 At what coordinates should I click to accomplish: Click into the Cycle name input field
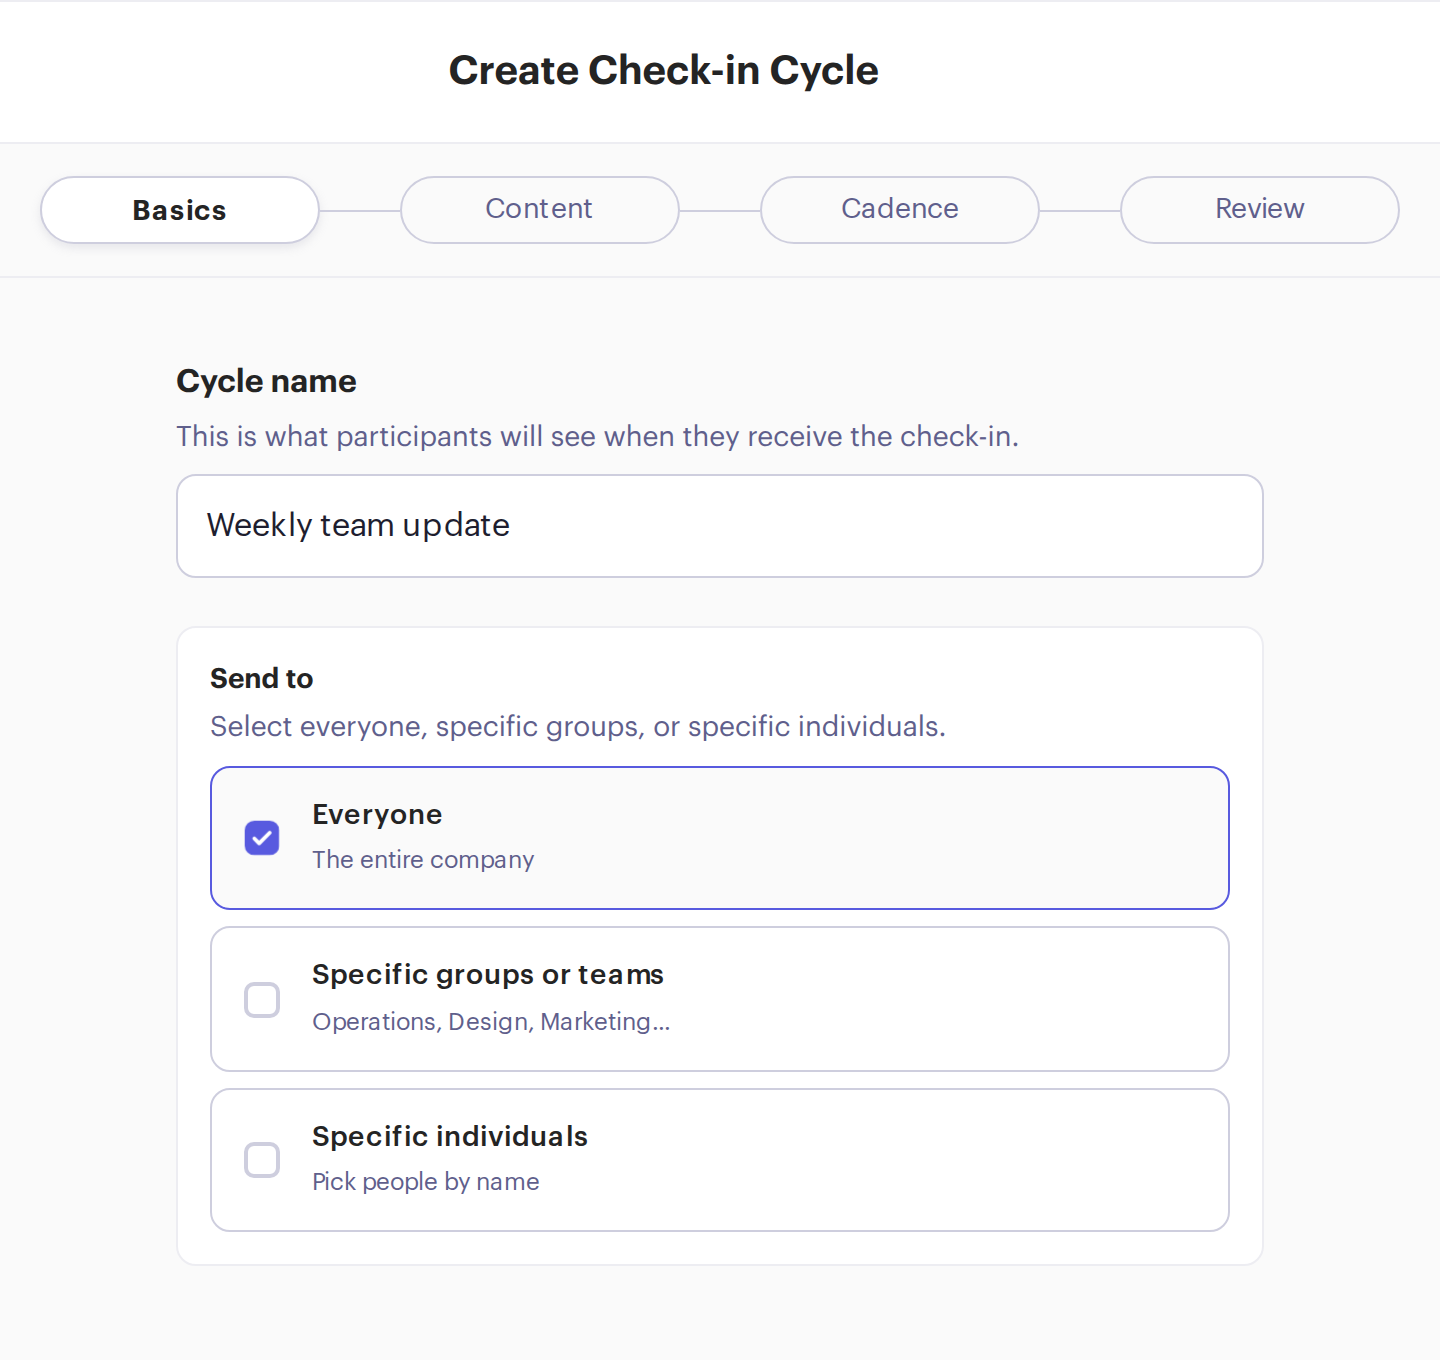[720, 526]
